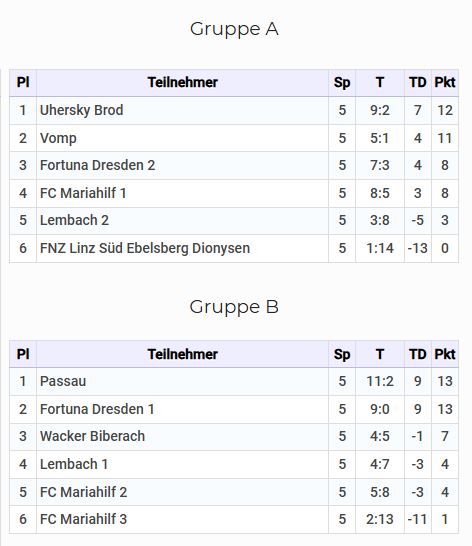
Task: Open Fortuna Dresden 2 entry
Action: (x=98, y=165)
